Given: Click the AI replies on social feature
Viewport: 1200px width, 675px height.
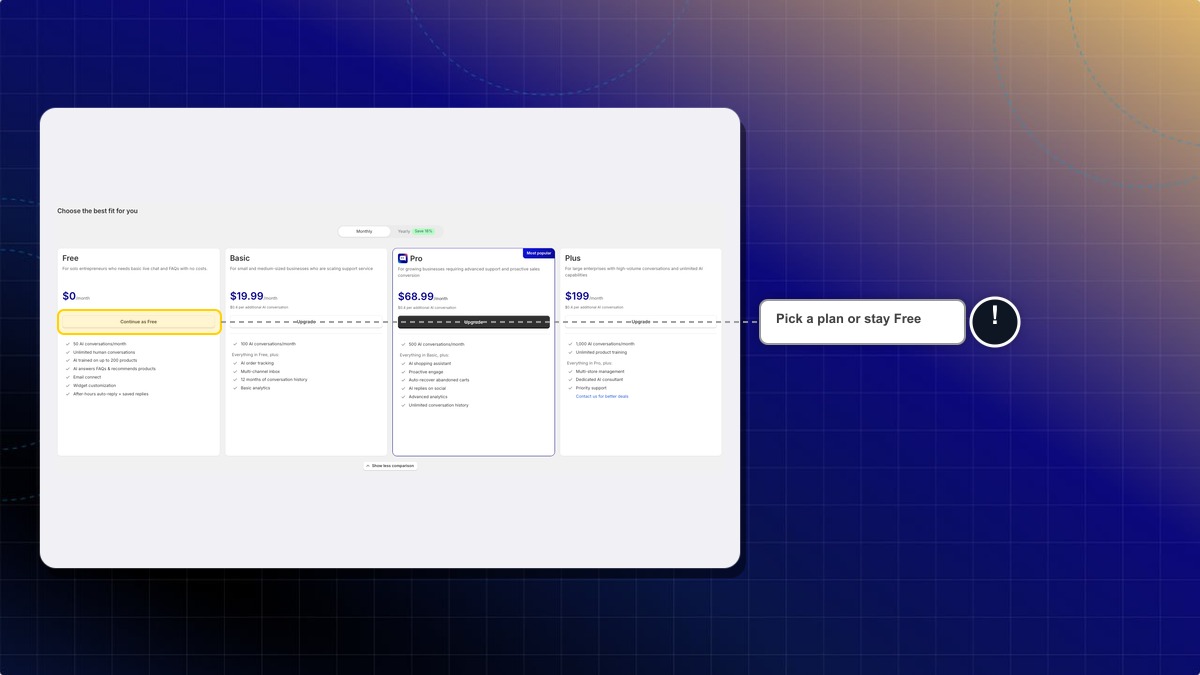Looking at the screenshot, I should click(427, 388).
